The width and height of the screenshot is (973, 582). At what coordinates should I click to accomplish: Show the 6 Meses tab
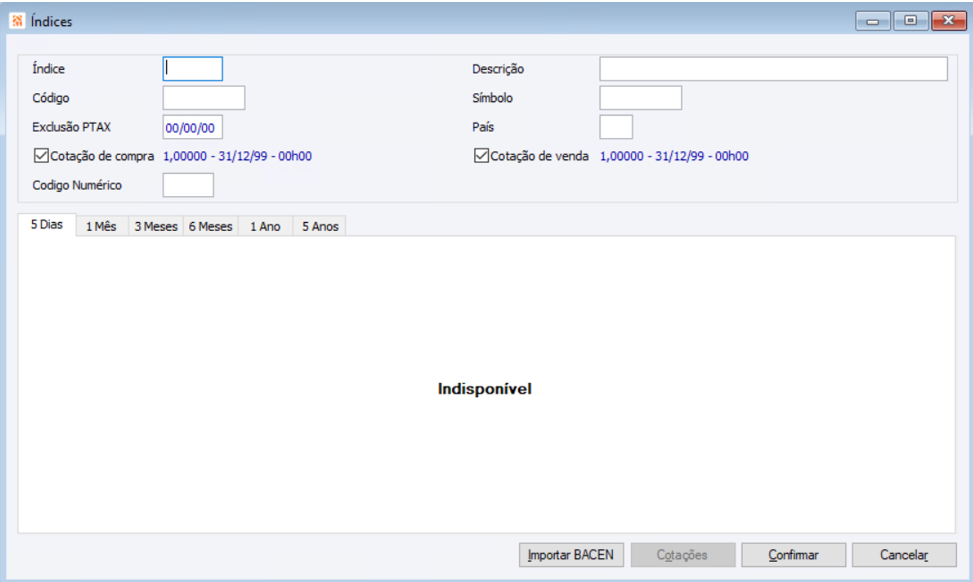(210, 226)
